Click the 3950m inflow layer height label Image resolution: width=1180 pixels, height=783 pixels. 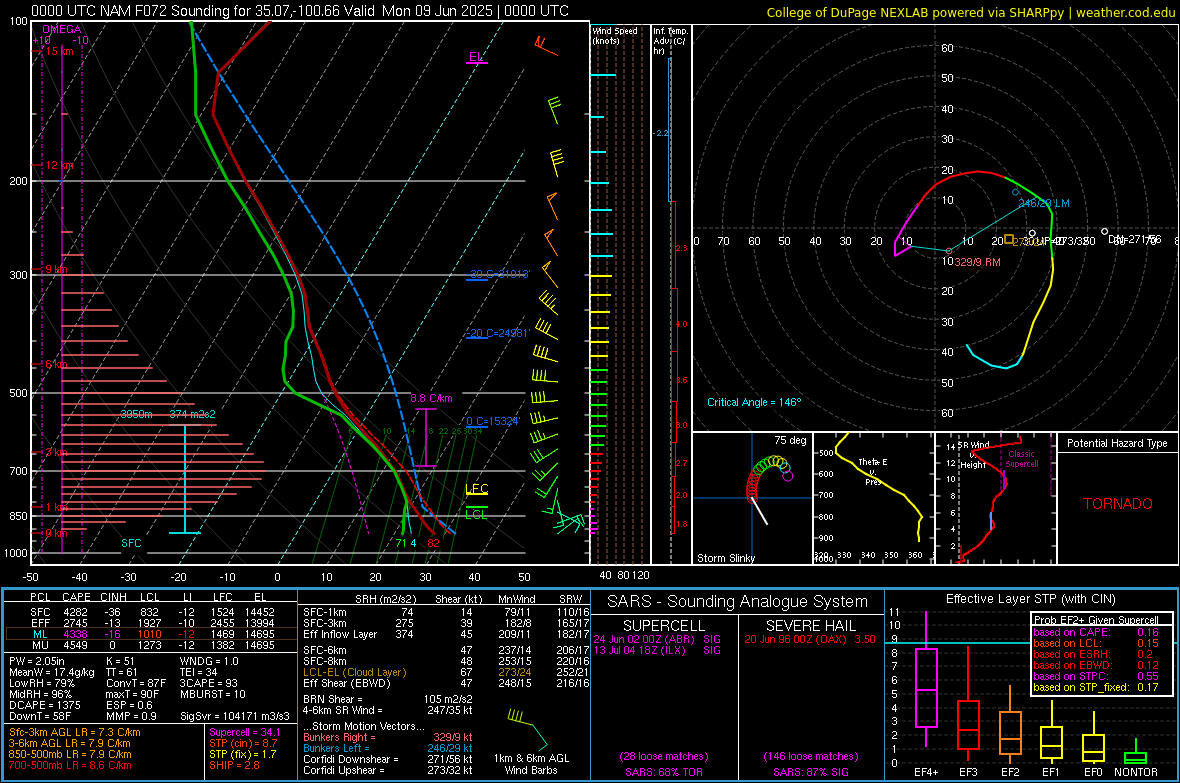136,415
